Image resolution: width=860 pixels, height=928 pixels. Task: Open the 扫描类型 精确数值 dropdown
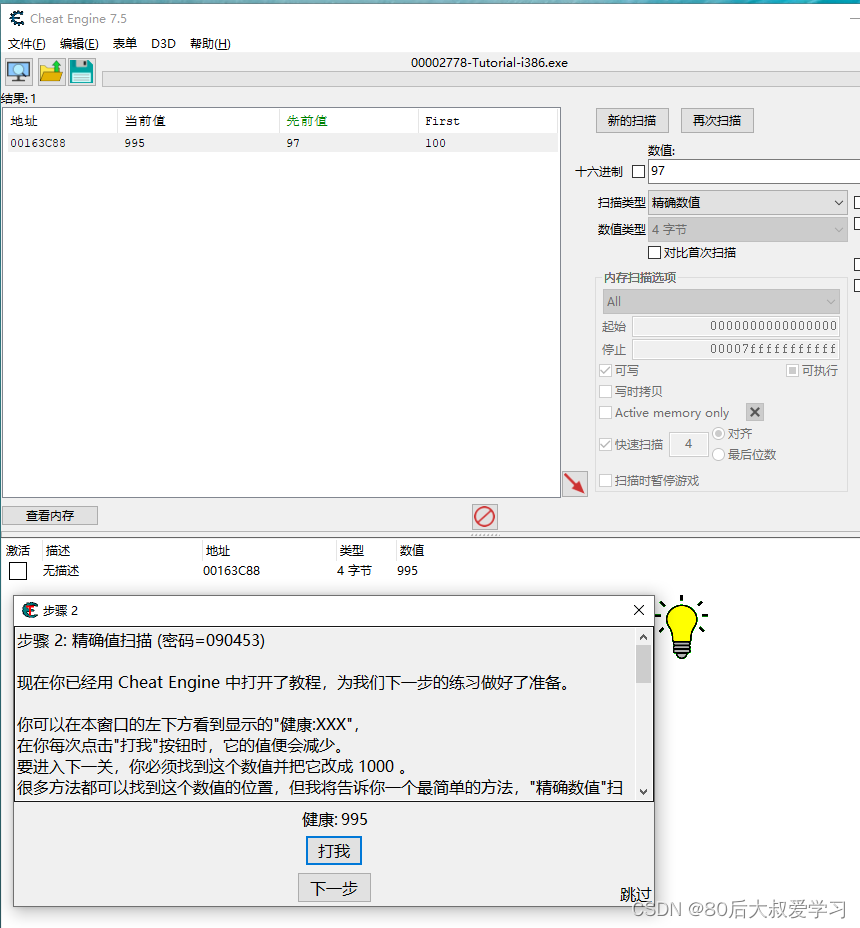[x=748, y=202]
